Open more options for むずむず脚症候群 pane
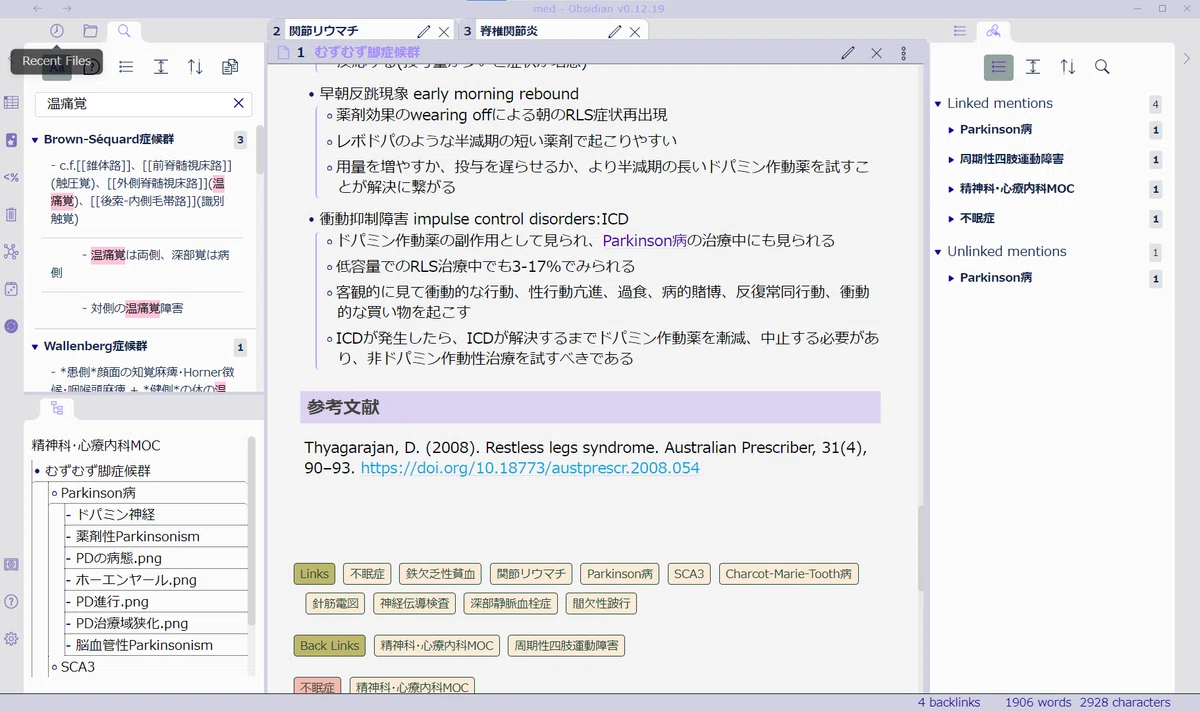Image resolution: width=1200 pixels, height=711 pixels. 904,53
